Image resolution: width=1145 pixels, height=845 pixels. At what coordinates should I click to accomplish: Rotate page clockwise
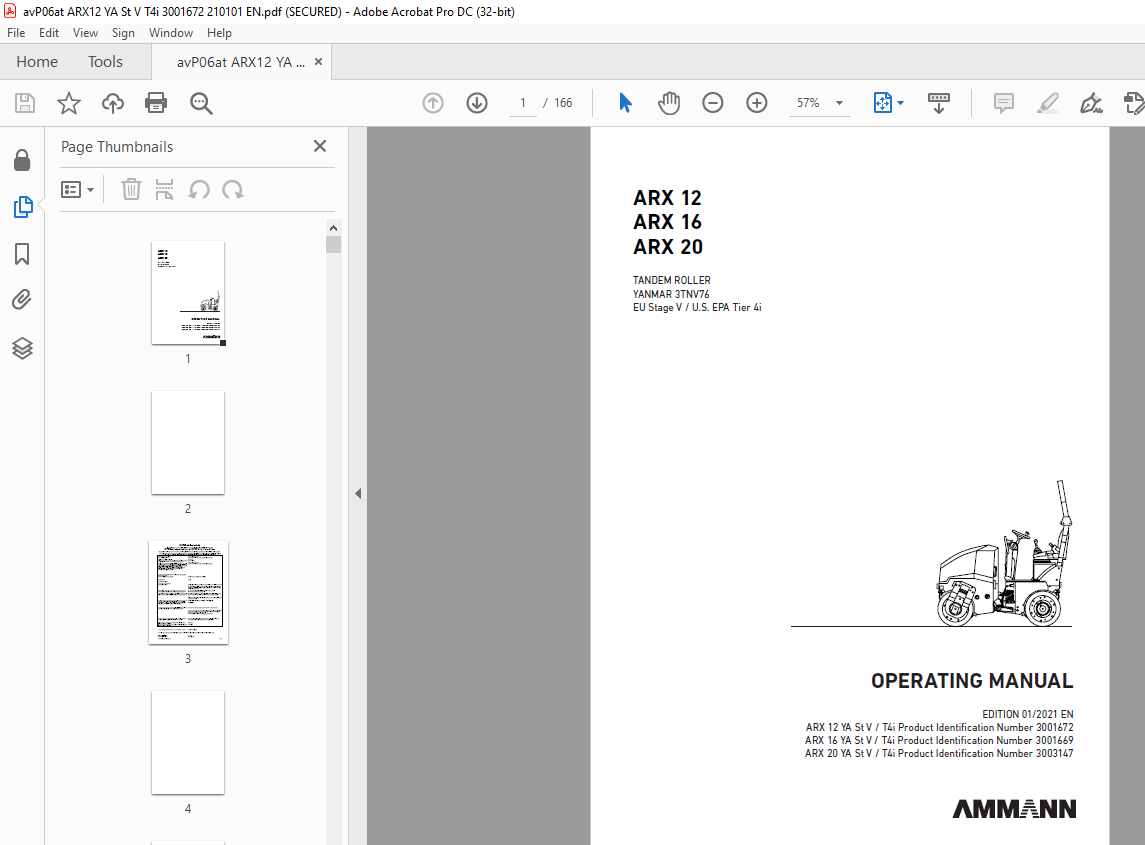(x=233, y=190)
